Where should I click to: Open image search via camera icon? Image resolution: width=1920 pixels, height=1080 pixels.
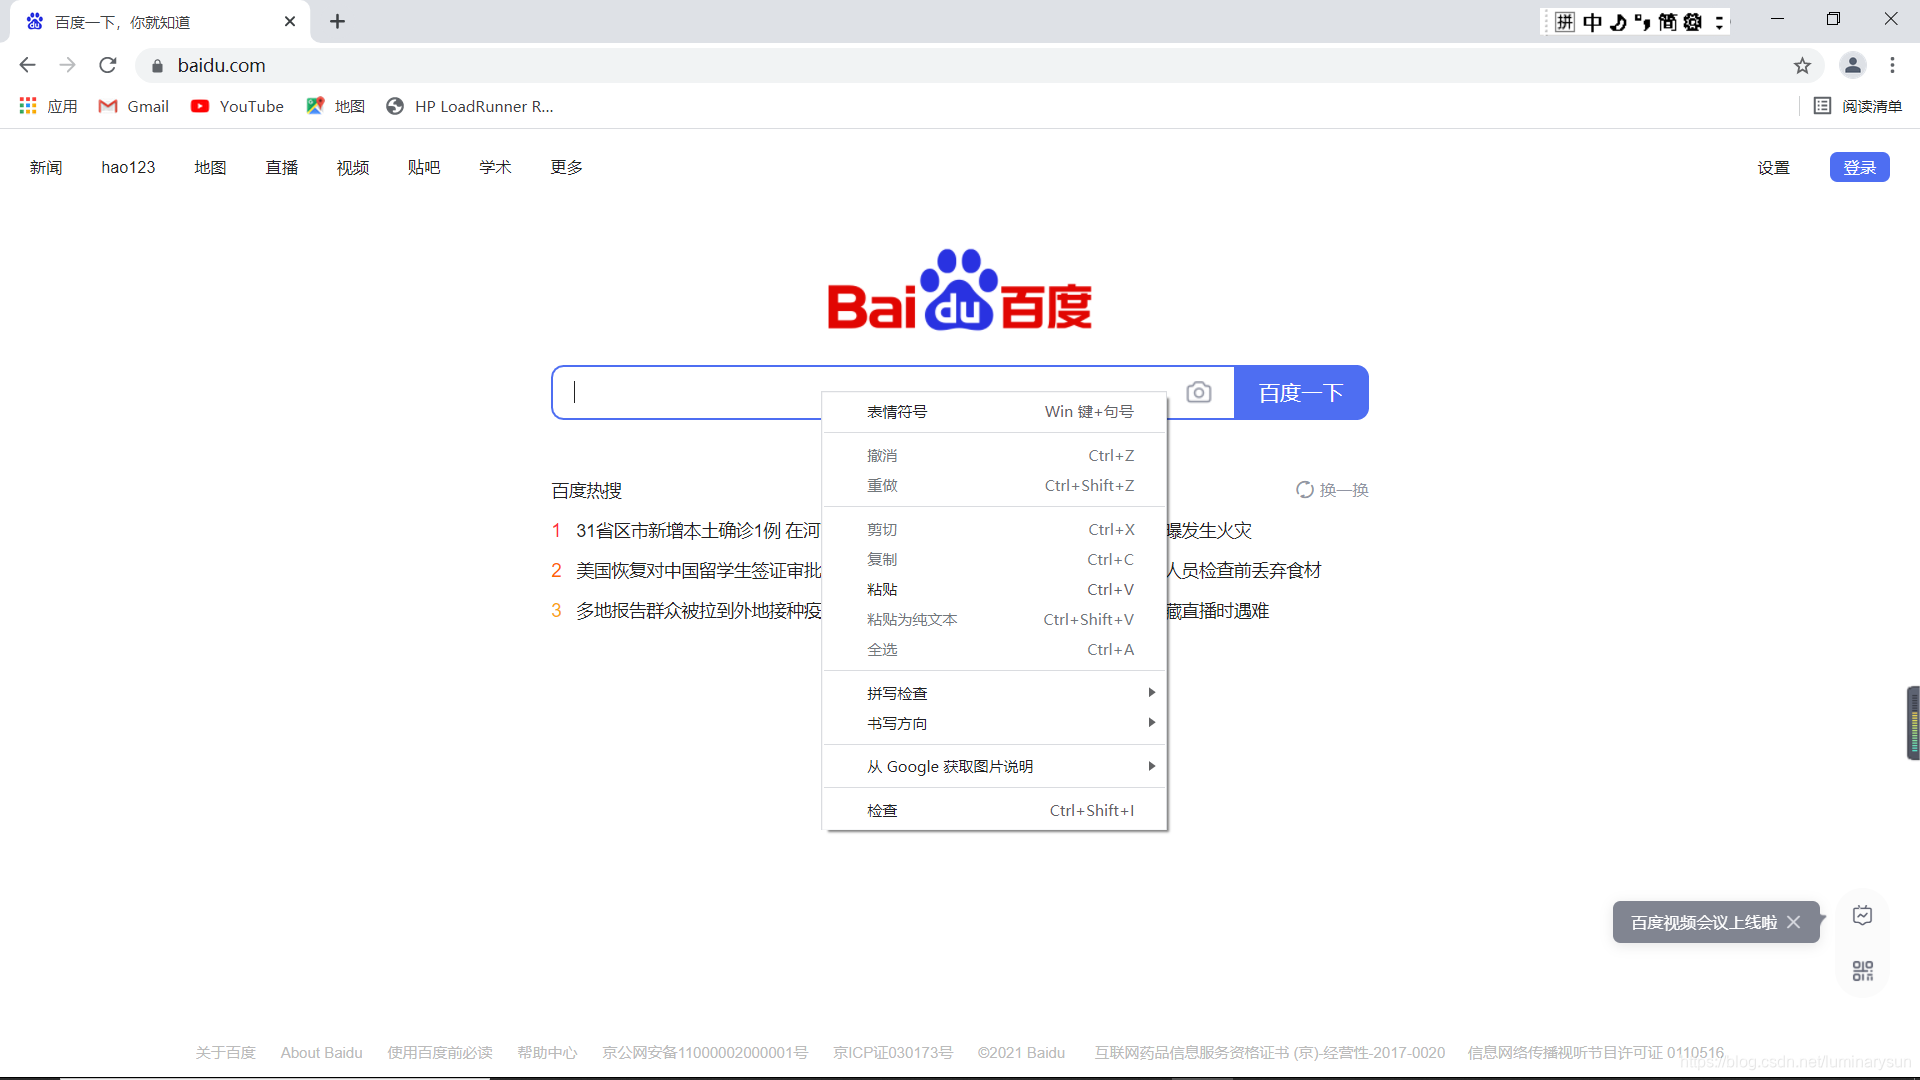[1199, 393]
